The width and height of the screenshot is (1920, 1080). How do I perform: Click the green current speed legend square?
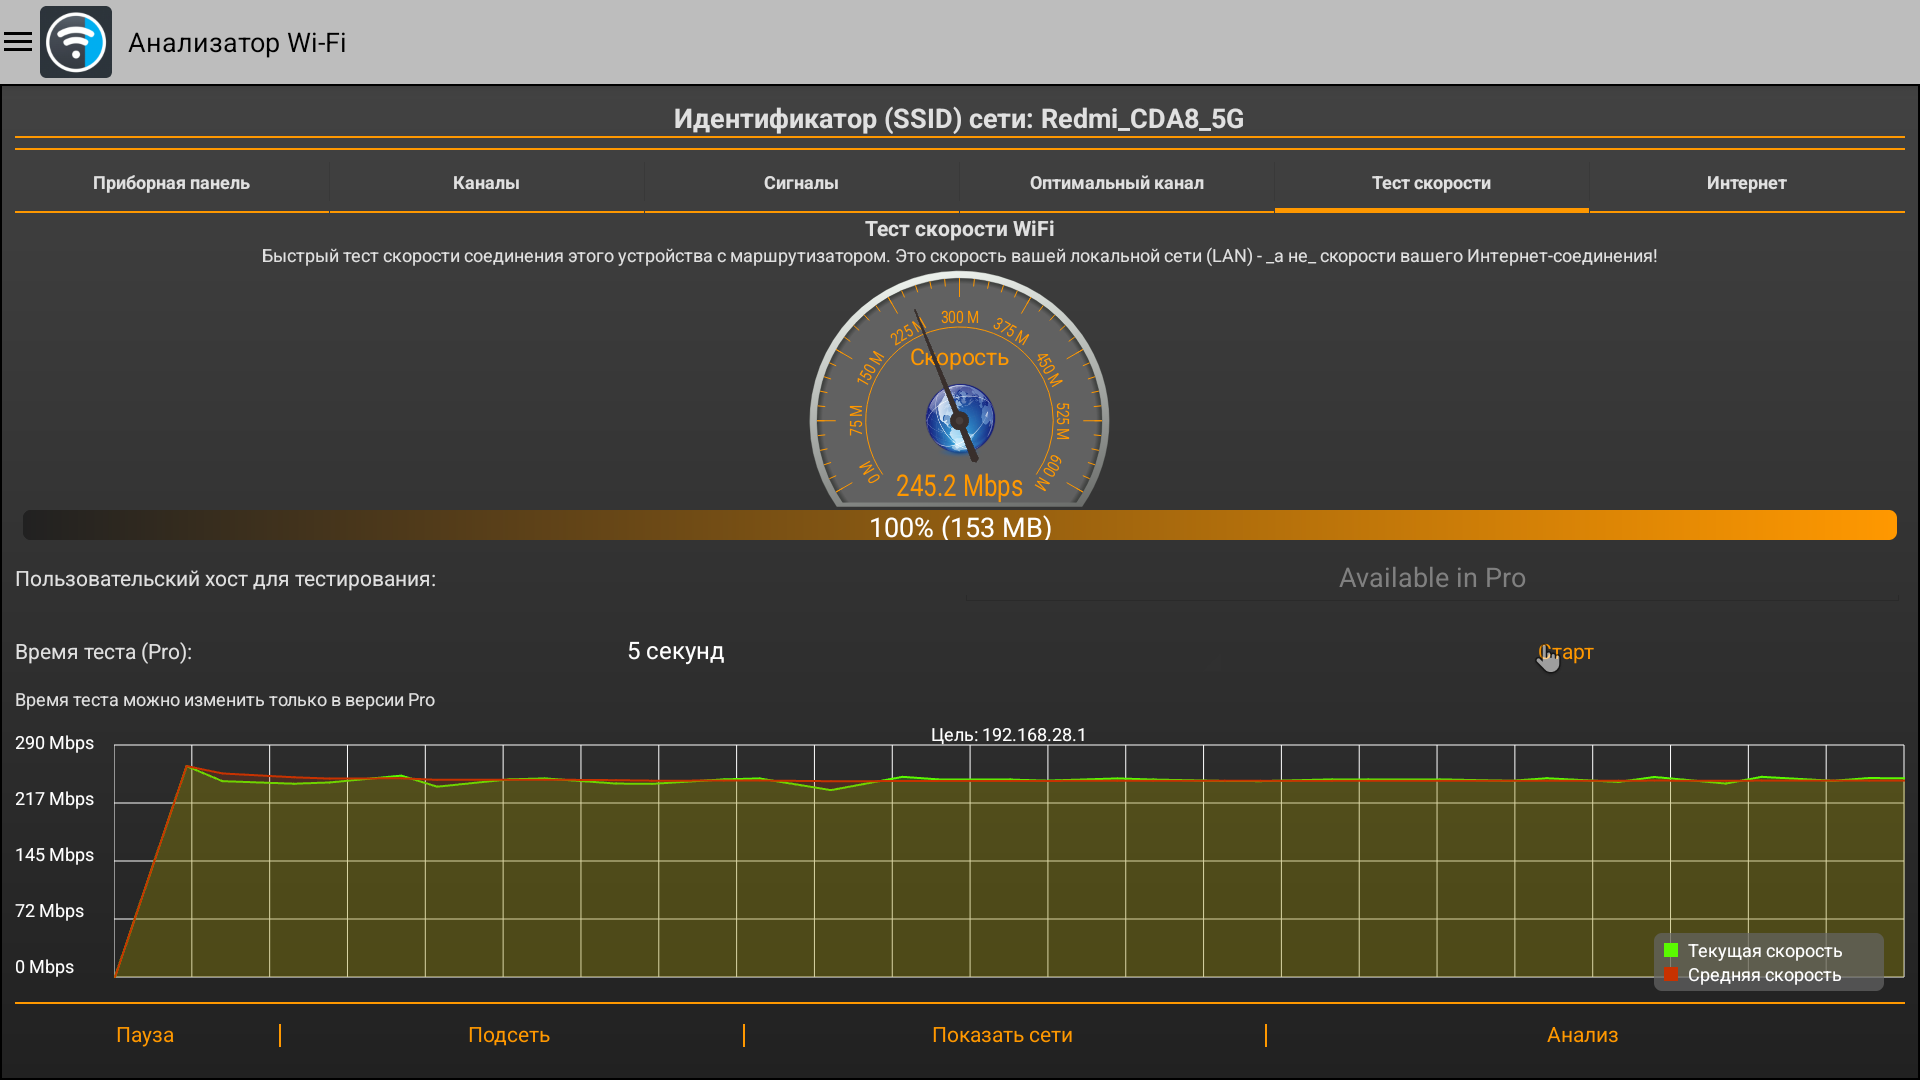click(x=1671, y=951)
